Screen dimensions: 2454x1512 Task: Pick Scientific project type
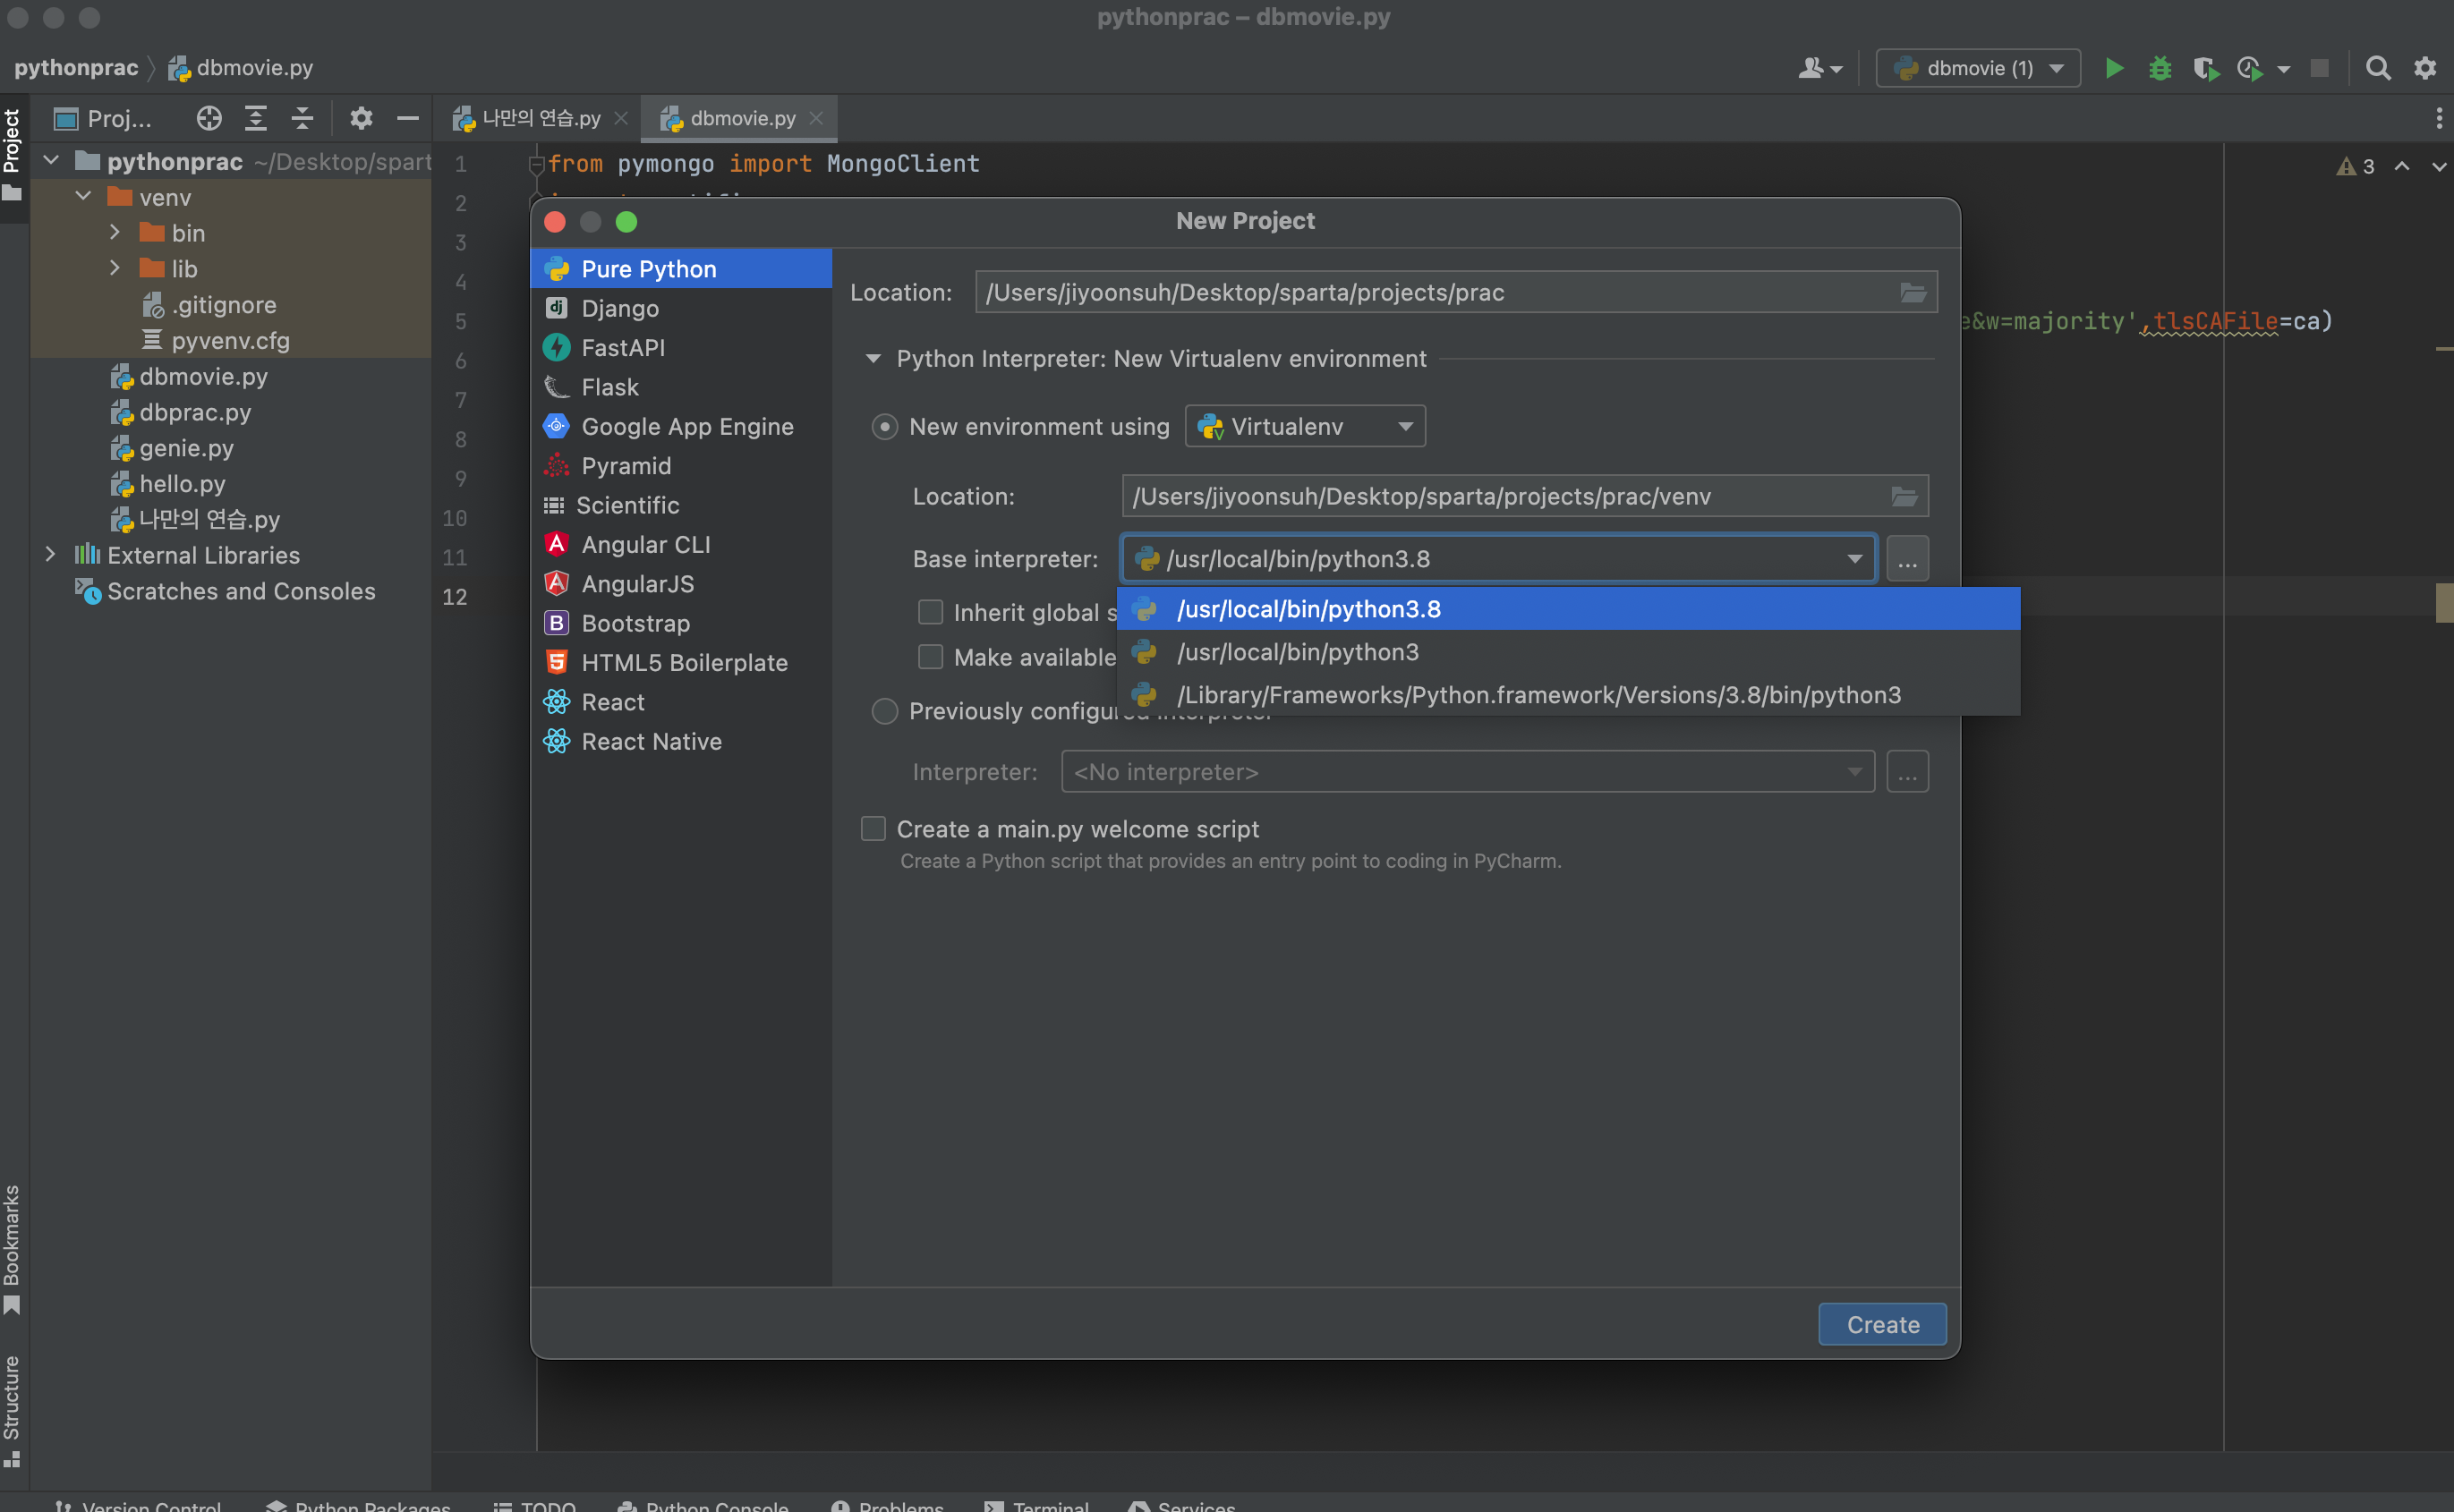pos(681,505)
